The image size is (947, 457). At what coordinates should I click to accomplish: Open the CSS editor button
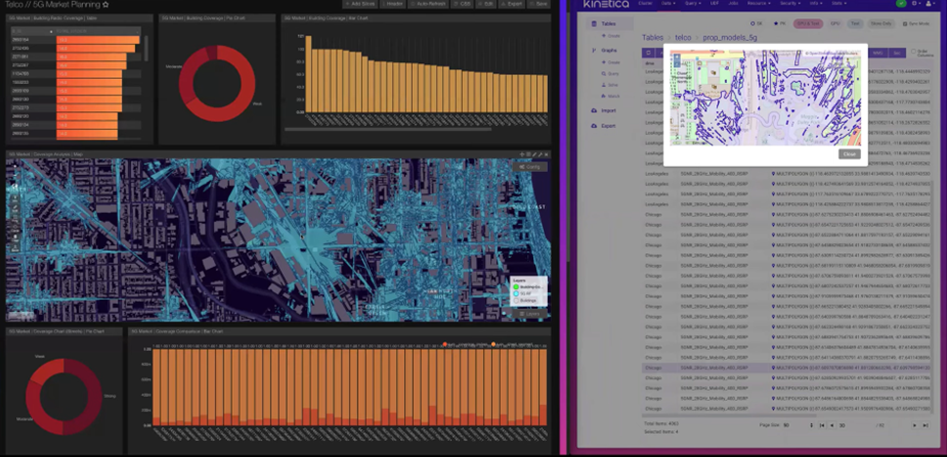tap(462, 4)
